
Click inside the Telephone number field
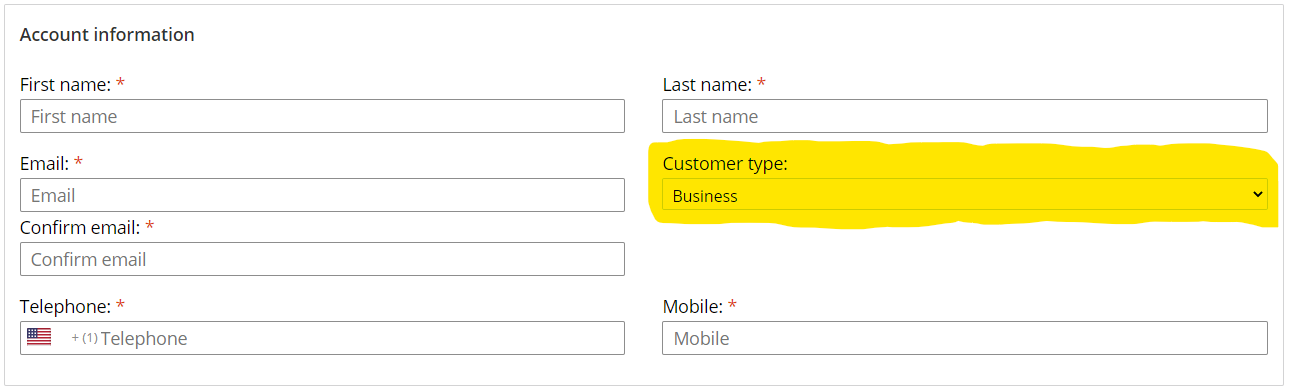(x=360, y=338)
